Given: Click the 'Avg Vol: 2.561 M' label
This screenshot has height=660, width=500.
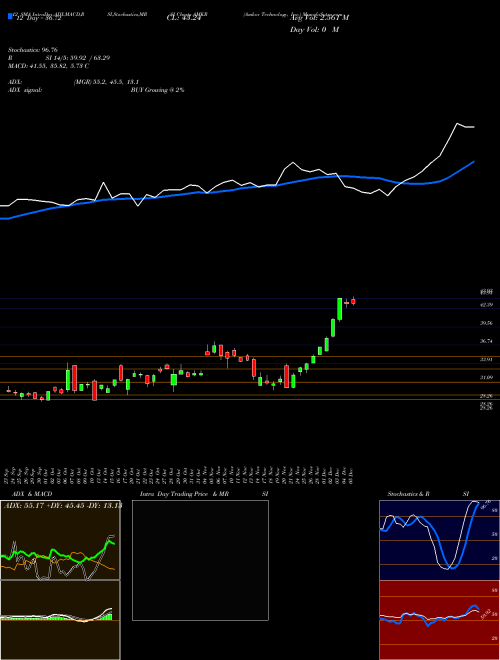Looking at the screenshot, I should [x=319, y=18].
